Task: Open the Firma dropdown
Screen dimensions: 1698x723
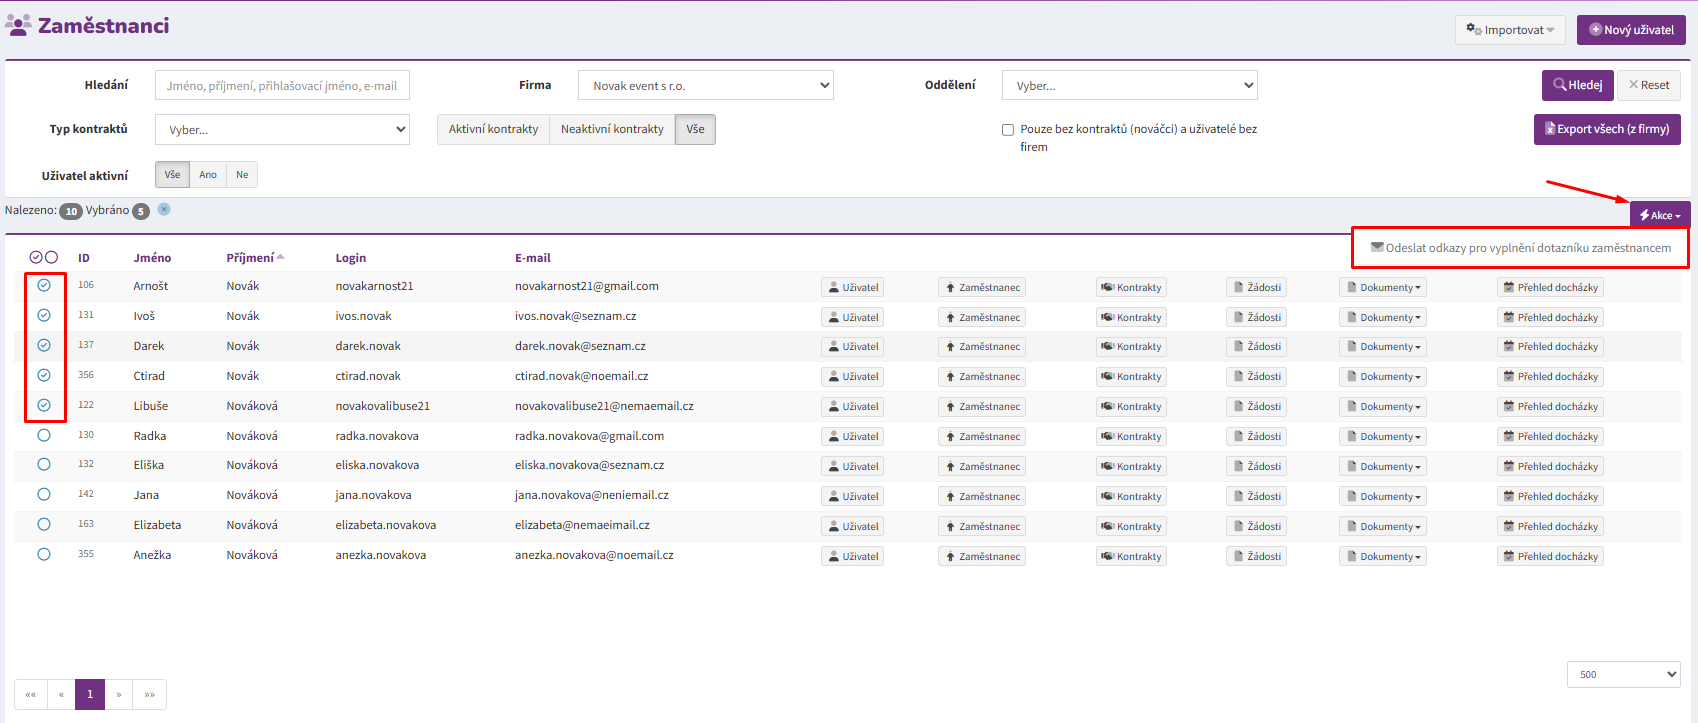Action: click(x=705, y=86)
